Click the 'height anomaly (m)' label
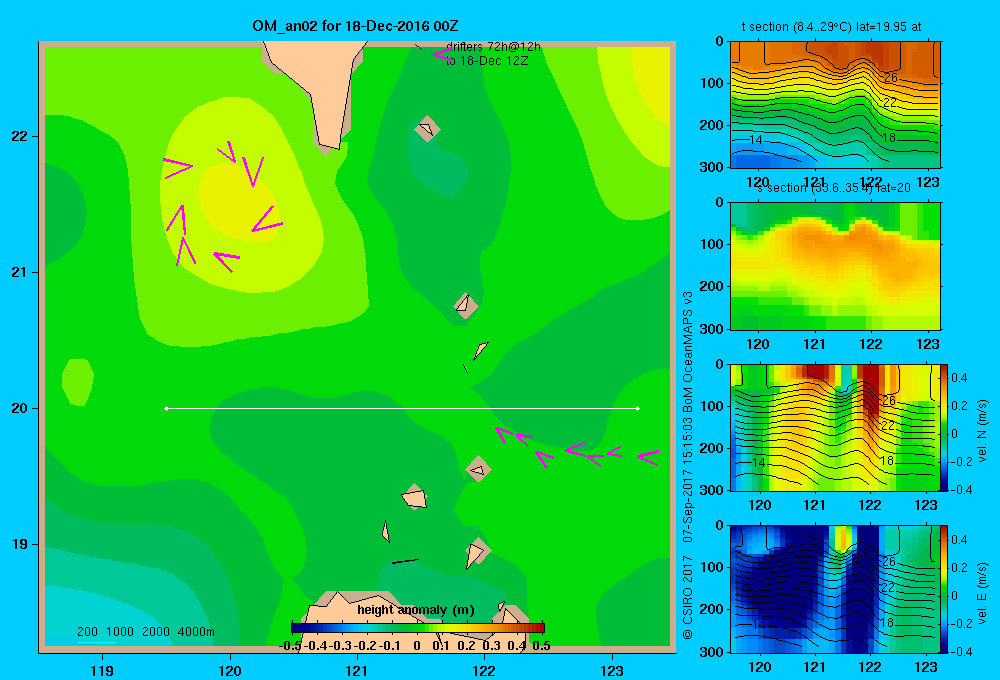Image resolution: width=1000 pixels, height=680 pixels. pos(416,610)
